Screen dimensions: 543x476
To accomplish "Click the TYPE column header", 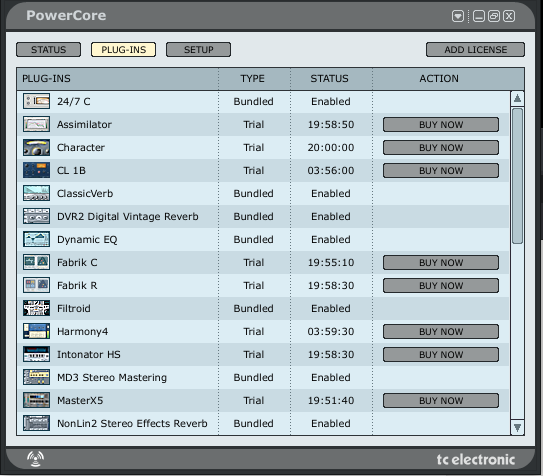I will pos(254,79).
